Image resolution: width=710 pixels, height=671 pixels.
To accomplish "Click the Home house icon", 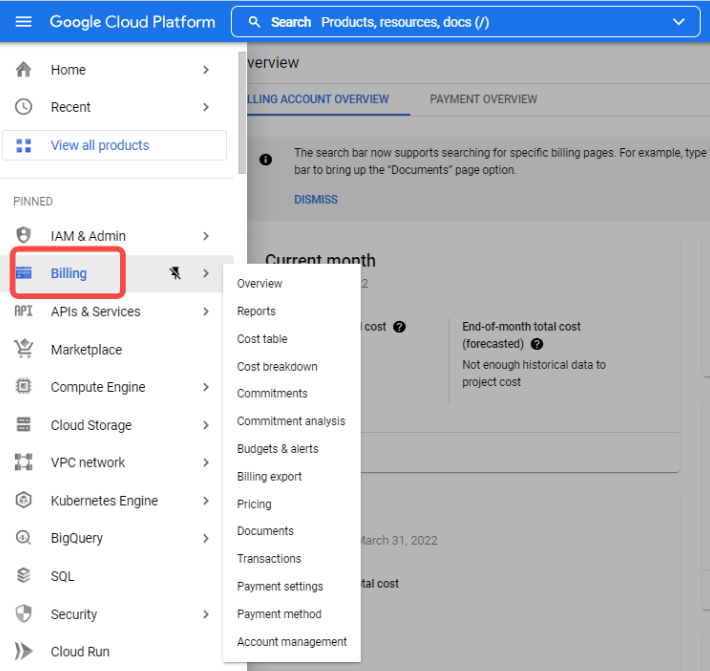I will click(24, 69).
